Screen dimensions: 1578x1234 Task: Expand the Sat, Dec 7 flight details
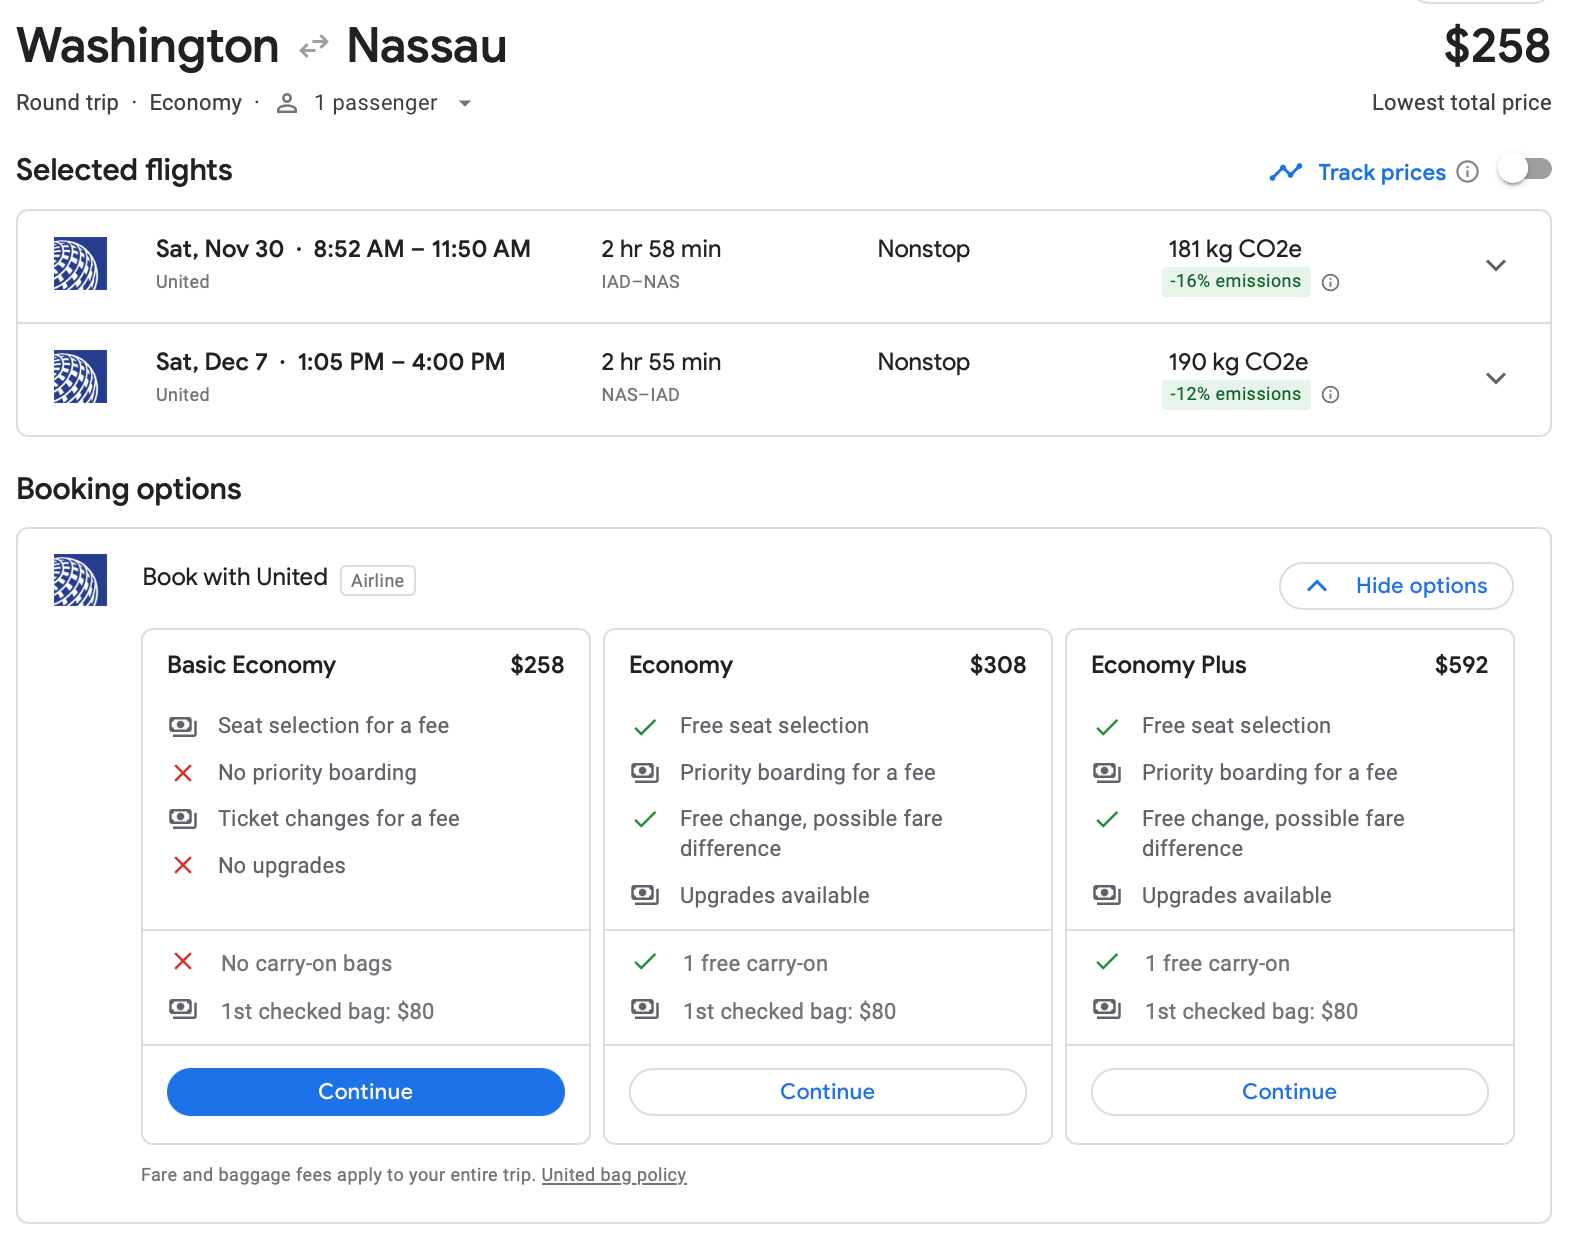click(1495, 378)
